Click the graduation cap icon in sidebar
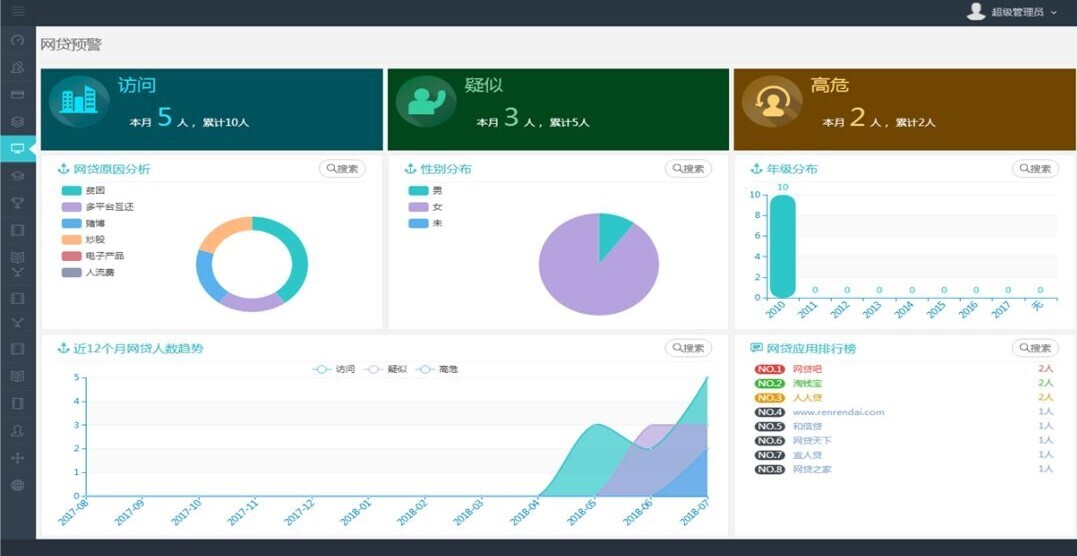The height and width of the screenshot is (556, 1077). tap(17, 176)
